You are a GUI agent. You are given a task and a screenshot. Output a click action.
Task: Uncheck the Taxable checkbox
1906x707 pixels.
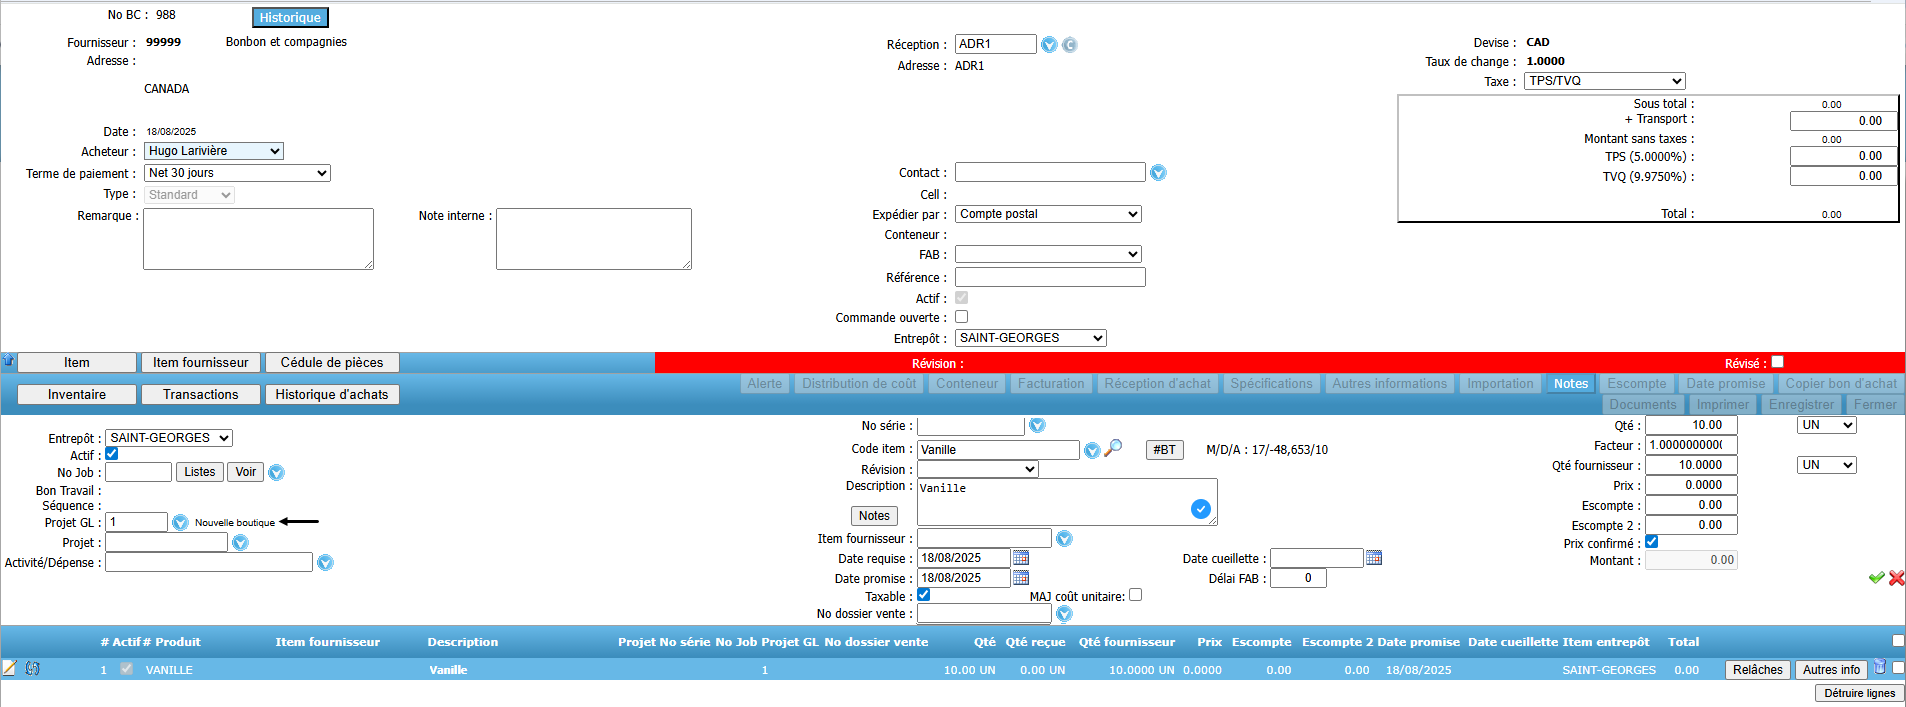pyautogui.click(x=924, y=595)
